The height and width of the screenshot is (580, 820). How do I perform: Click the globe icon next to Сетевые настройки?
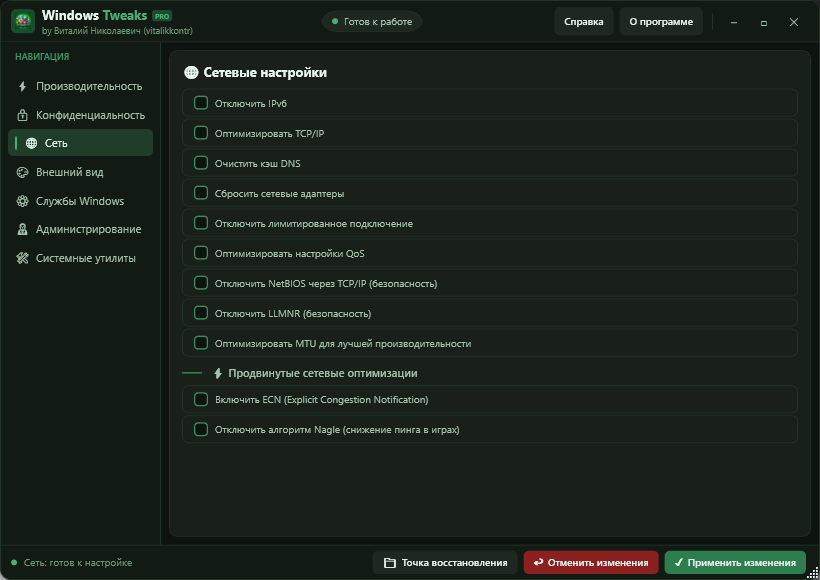(191, 73)
